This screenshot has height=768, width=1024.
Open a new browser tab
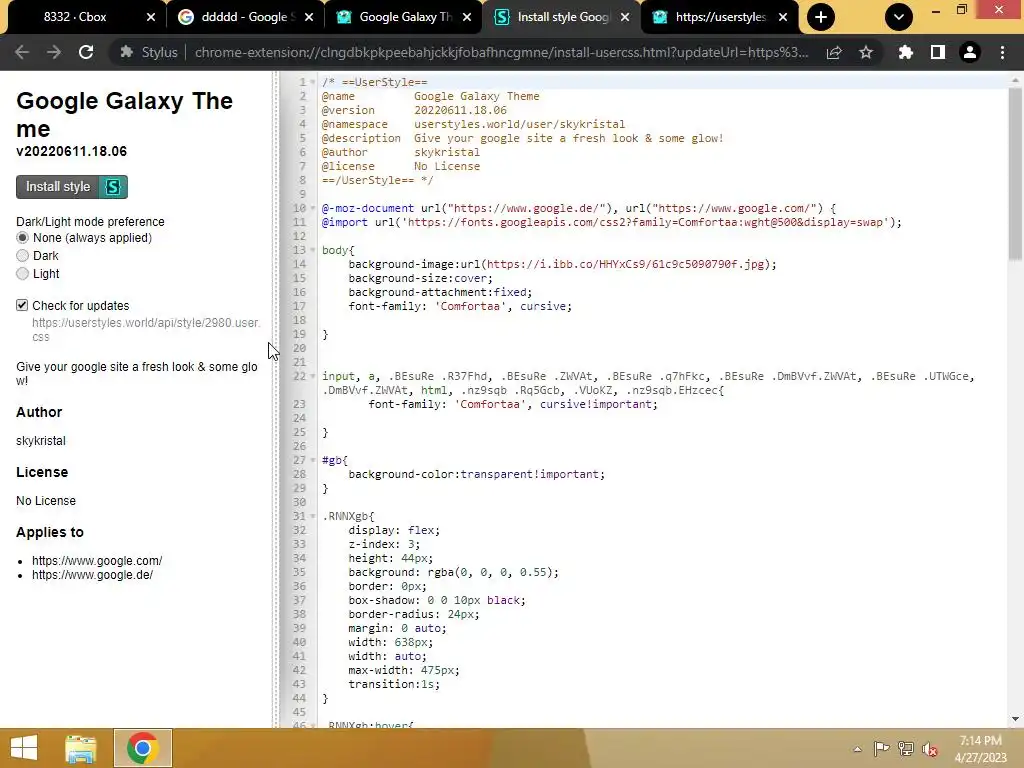point(821,17)
